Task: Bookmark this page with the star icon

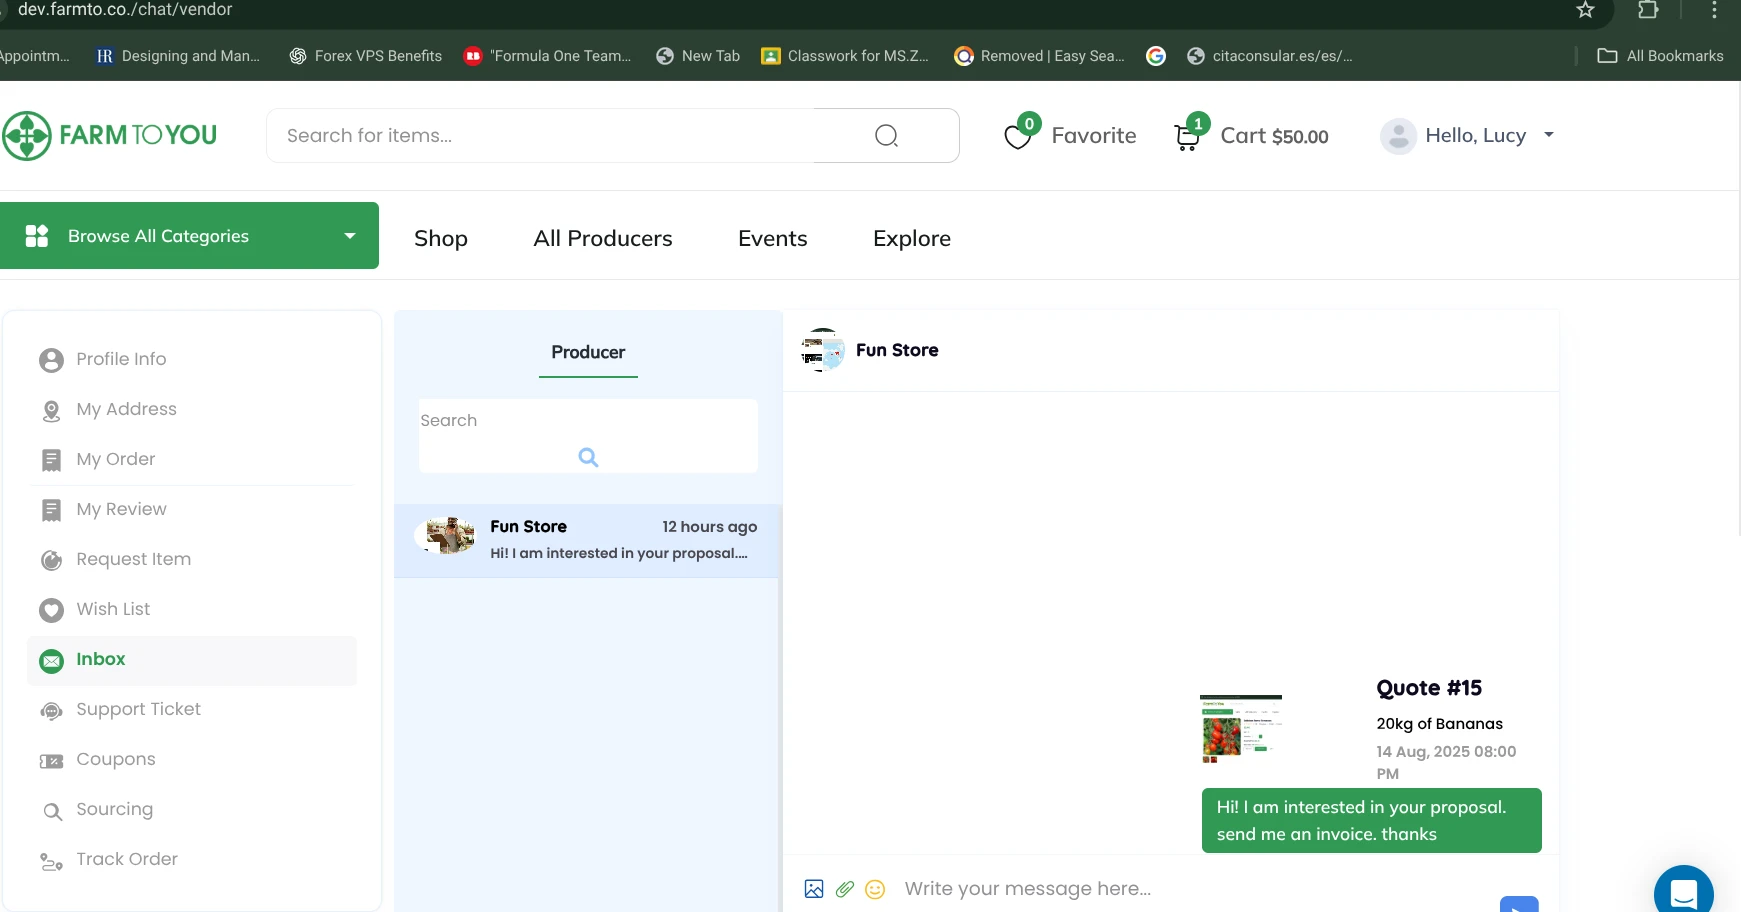Action: point(1585,10)
